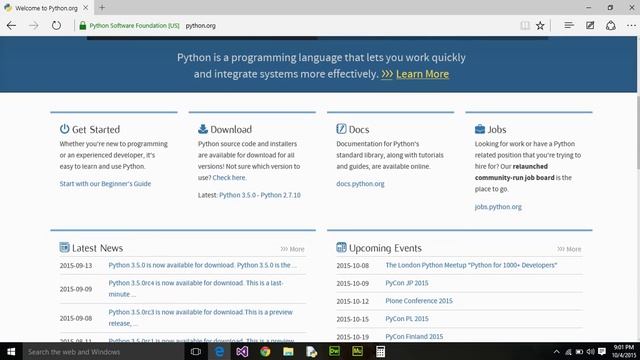Open the Plone Conference 2015 event
This screenshot has width=640, height=360.
tap(419, 301)
